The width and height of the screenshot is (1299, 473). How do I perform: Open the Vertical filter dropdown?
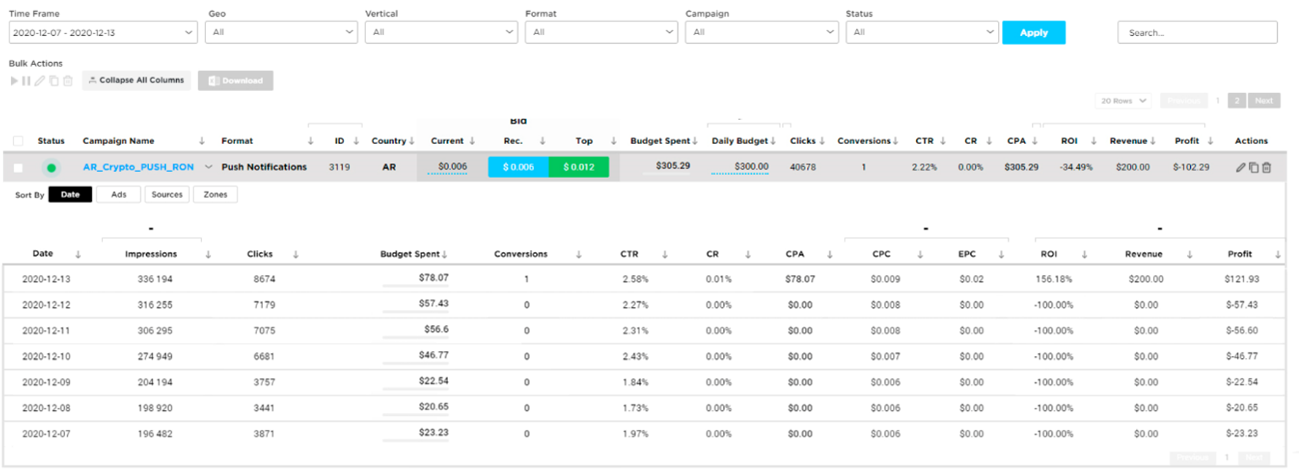(x=441, y=32)
